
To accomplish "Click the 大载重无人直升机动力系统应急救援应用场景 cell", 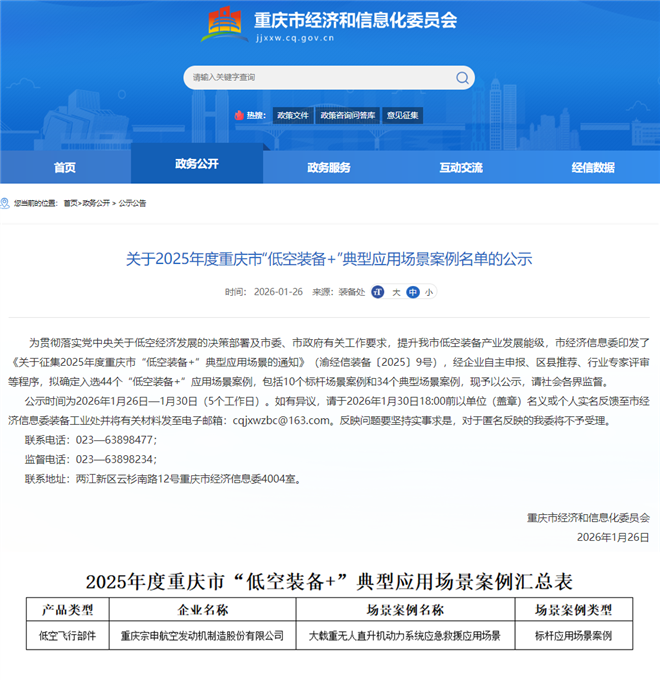I will point(405,636).
